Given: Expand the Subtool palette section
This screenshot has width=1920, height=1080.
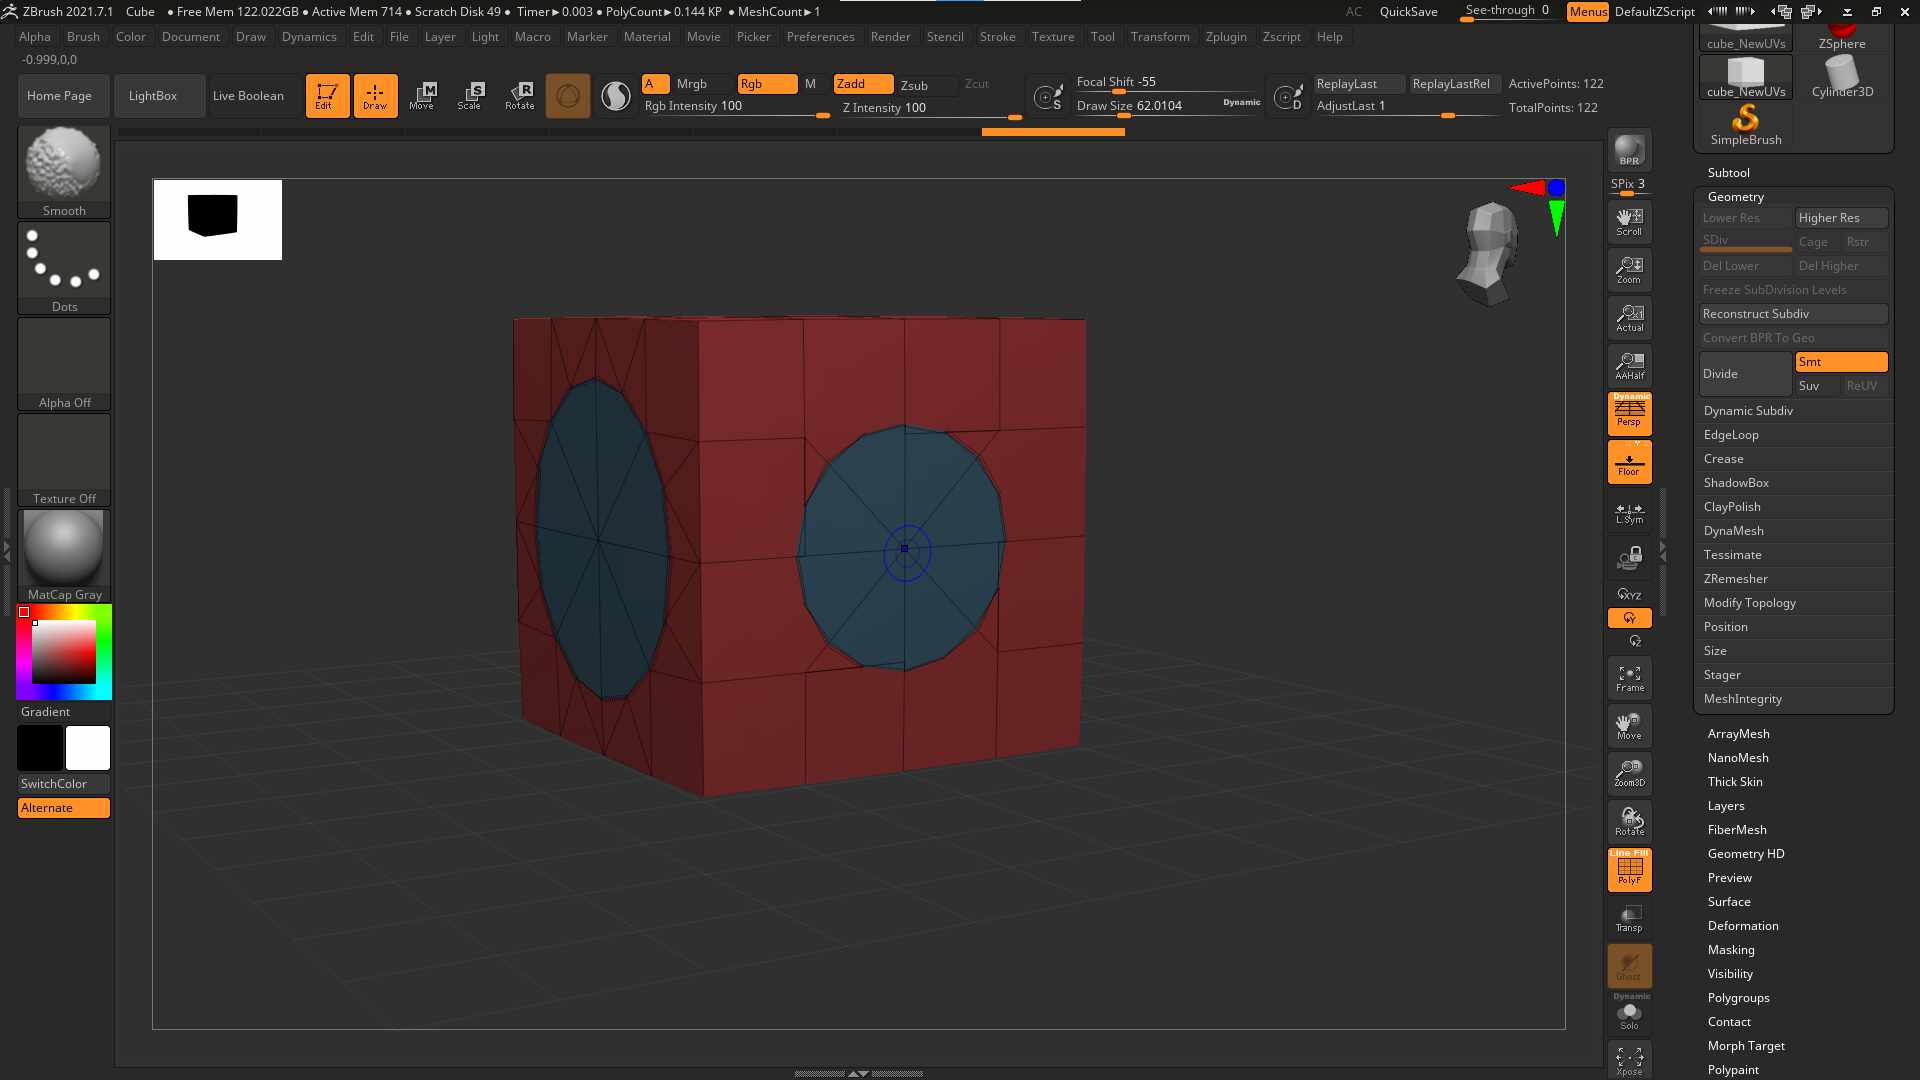Looking at the screenshot, I should pos(1728,173).
